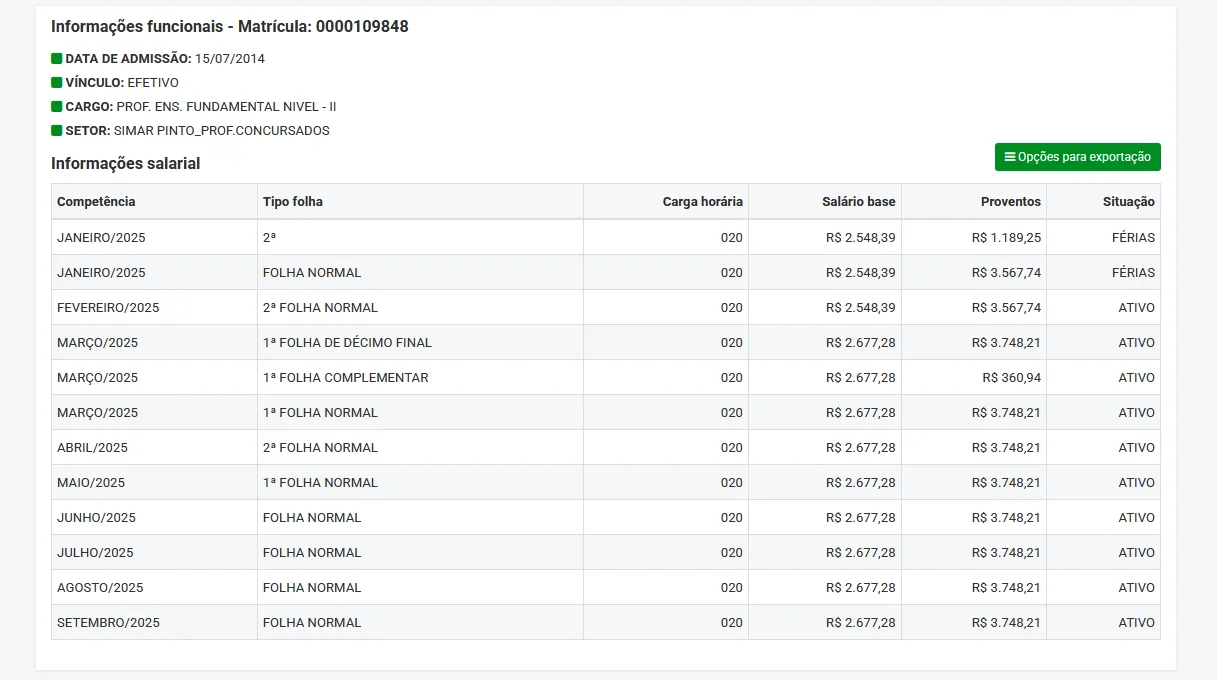Click the list icon in the export button

pos(1010,157)
